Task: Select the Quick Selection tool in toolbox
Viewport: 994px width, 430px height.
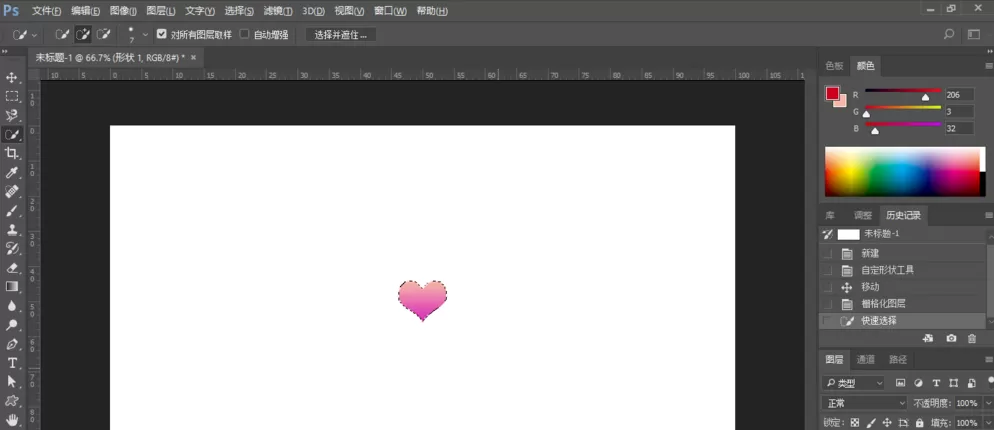Action: 11,134
